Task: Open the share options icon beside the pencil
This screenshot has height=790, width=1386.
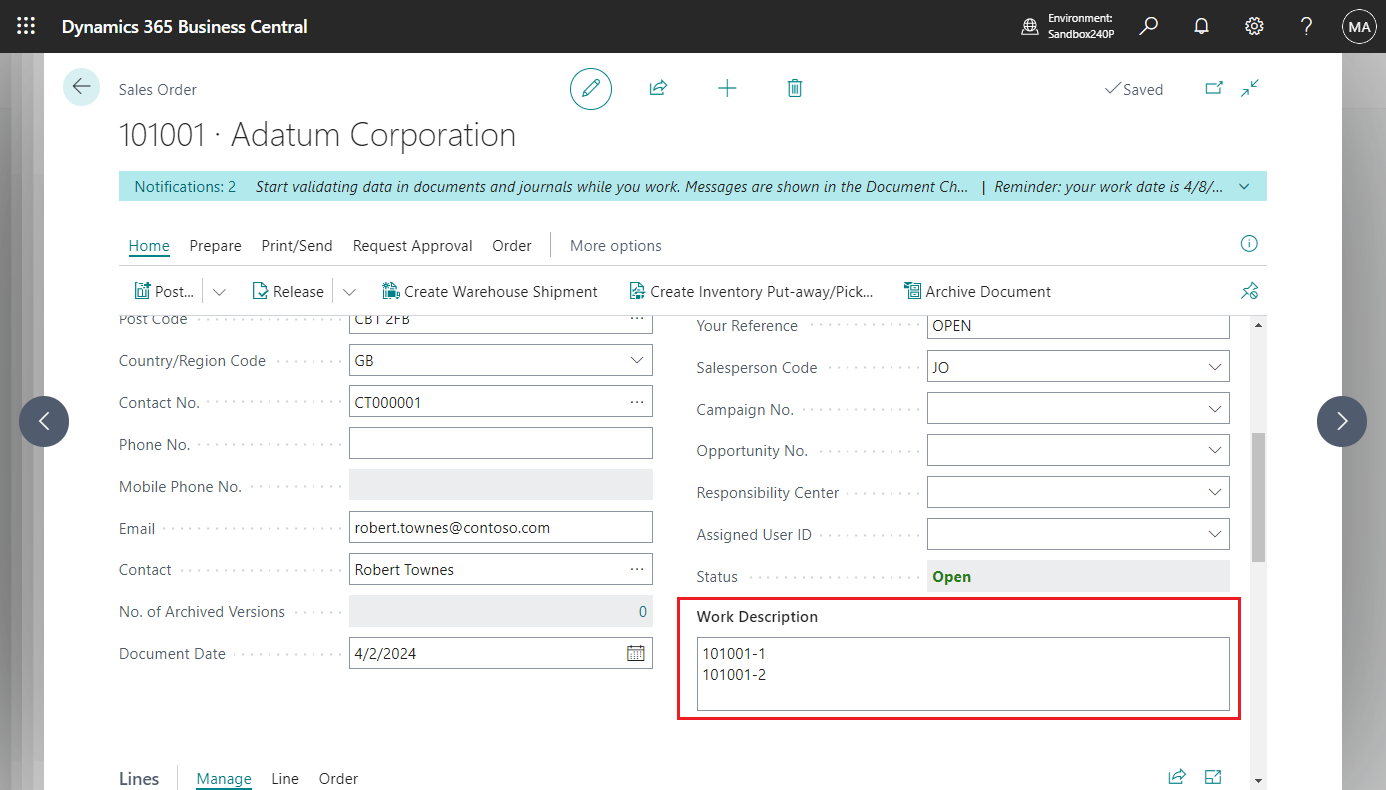Action: [658, 88]
